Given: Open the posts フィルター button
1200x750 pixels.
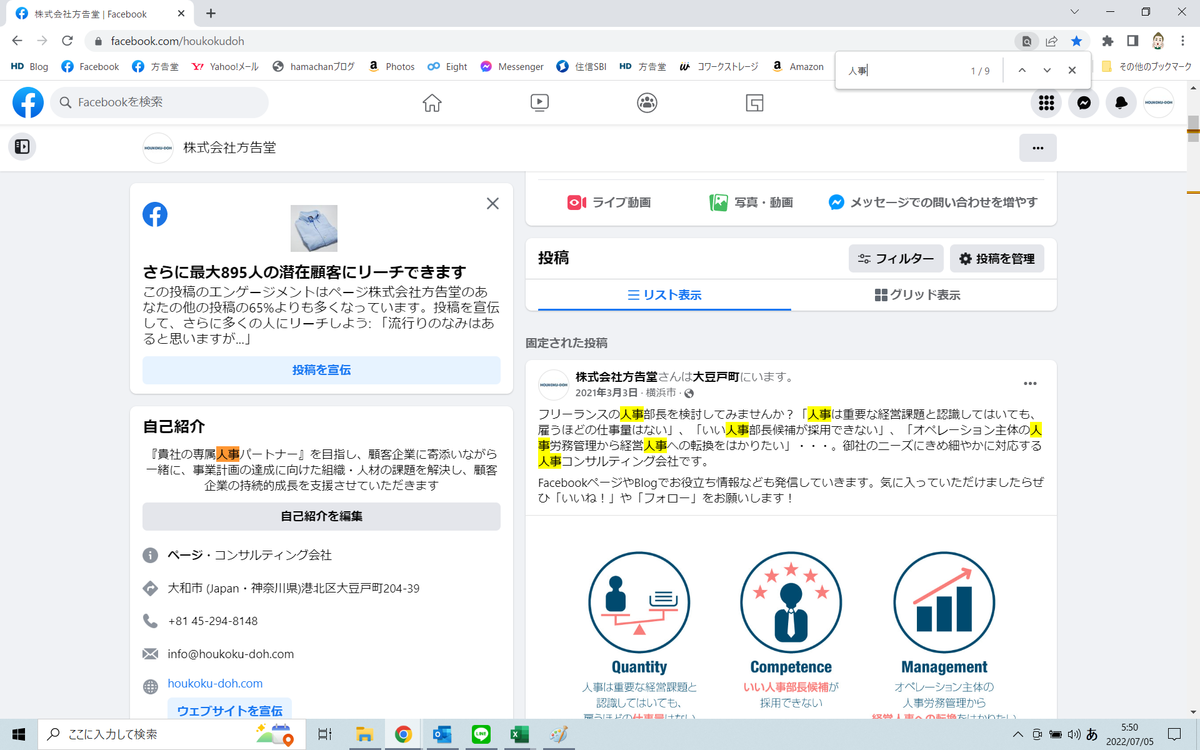Looking at the screenshot, I should click(x=895, y=258).
